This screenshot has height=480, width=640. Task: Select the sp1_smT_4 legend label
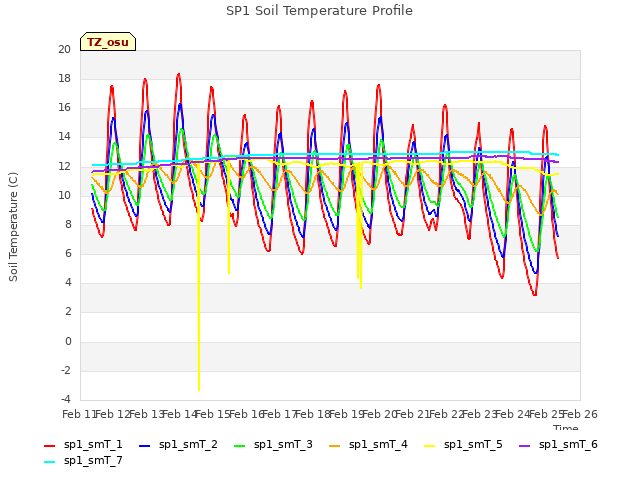click(378, 444)
